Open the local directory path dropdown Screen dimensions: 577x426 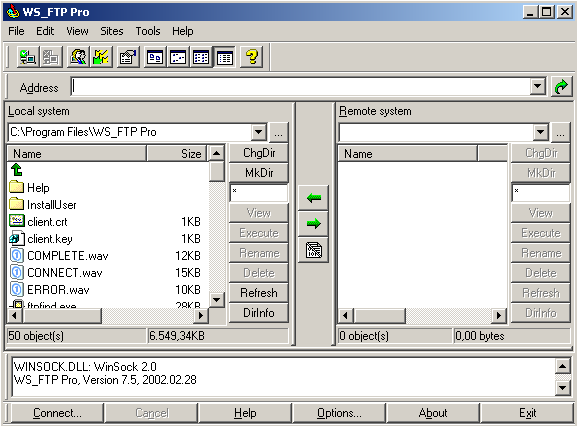coord(259,132)
